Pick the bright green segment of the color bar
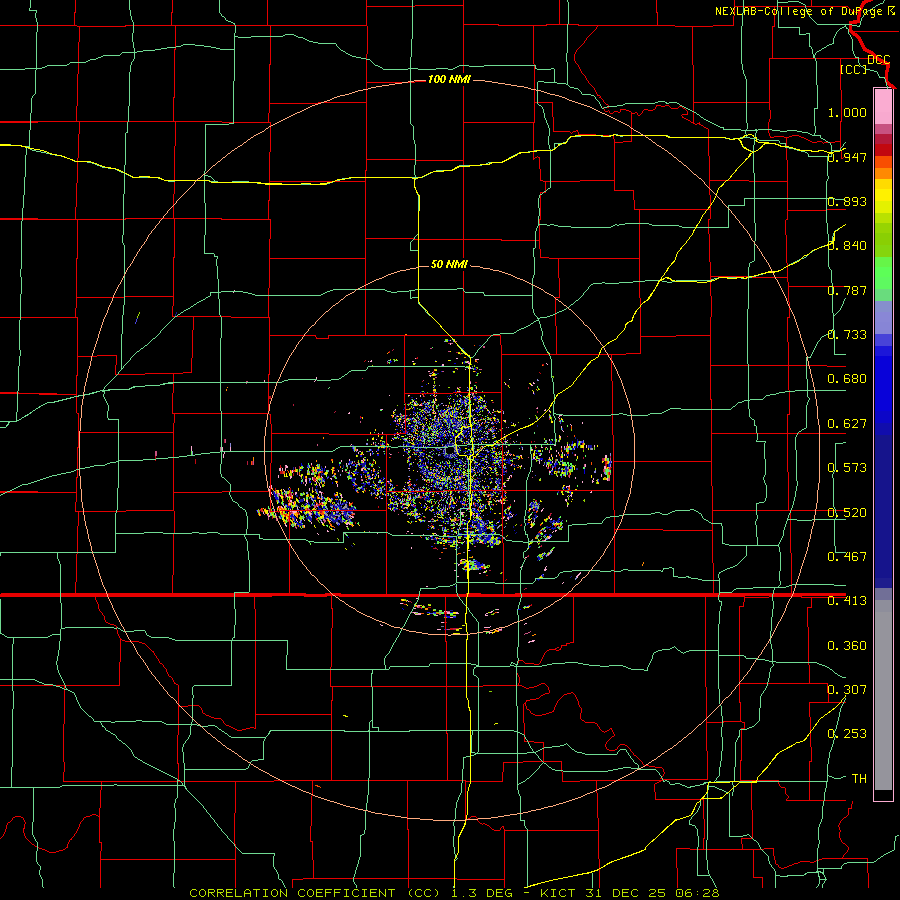Screen dimensions: 900x900 [x=883, y=273]
